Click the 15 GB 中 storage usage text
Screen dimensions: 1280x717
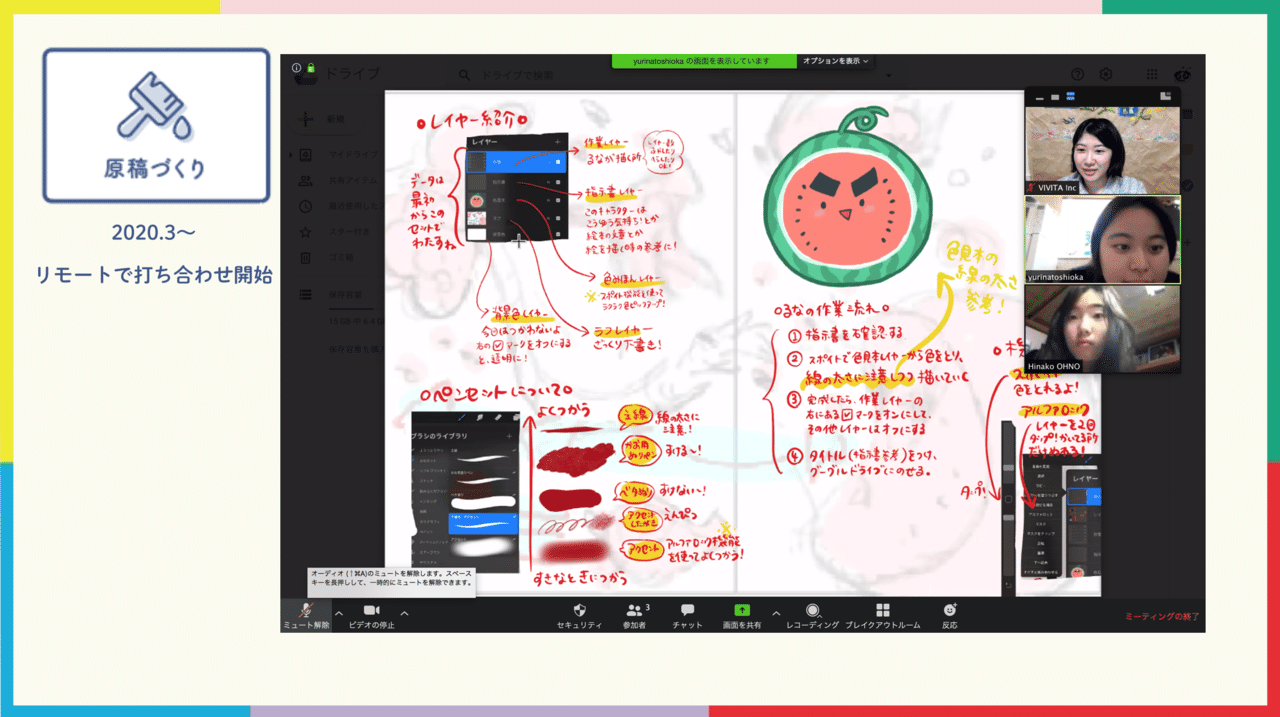(x=356, y=322)
